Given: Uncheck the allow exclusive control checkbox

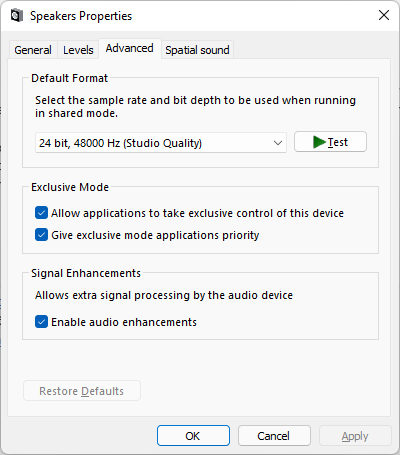Looking at the screenshot, I should pos(41,213).
